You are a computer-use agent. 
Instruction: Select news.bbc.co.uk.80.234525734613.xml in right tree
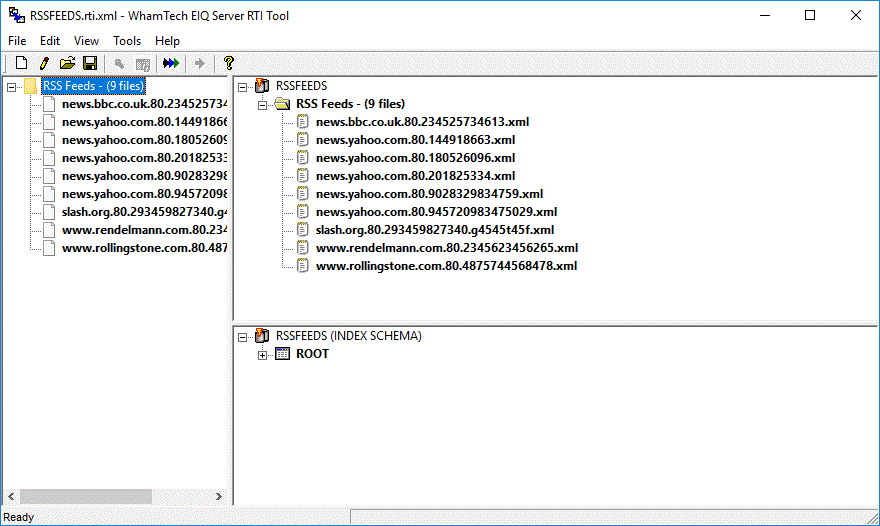tap(422, 121)
